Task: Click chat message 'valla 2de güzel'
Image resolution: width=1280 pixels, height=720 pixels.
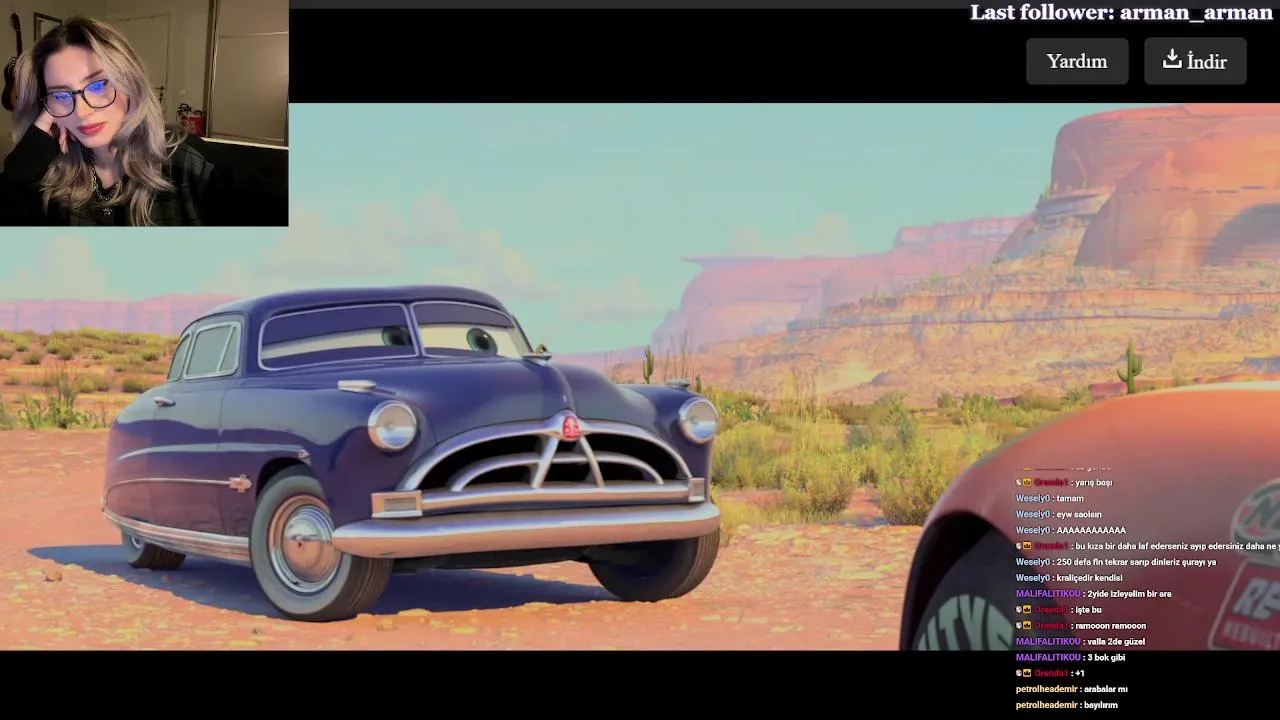Action: 1116,642
